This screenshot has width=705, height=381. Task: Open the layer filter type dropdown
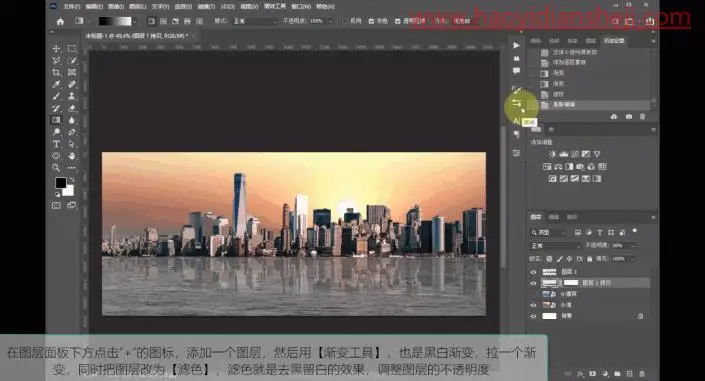pos(548,233)
